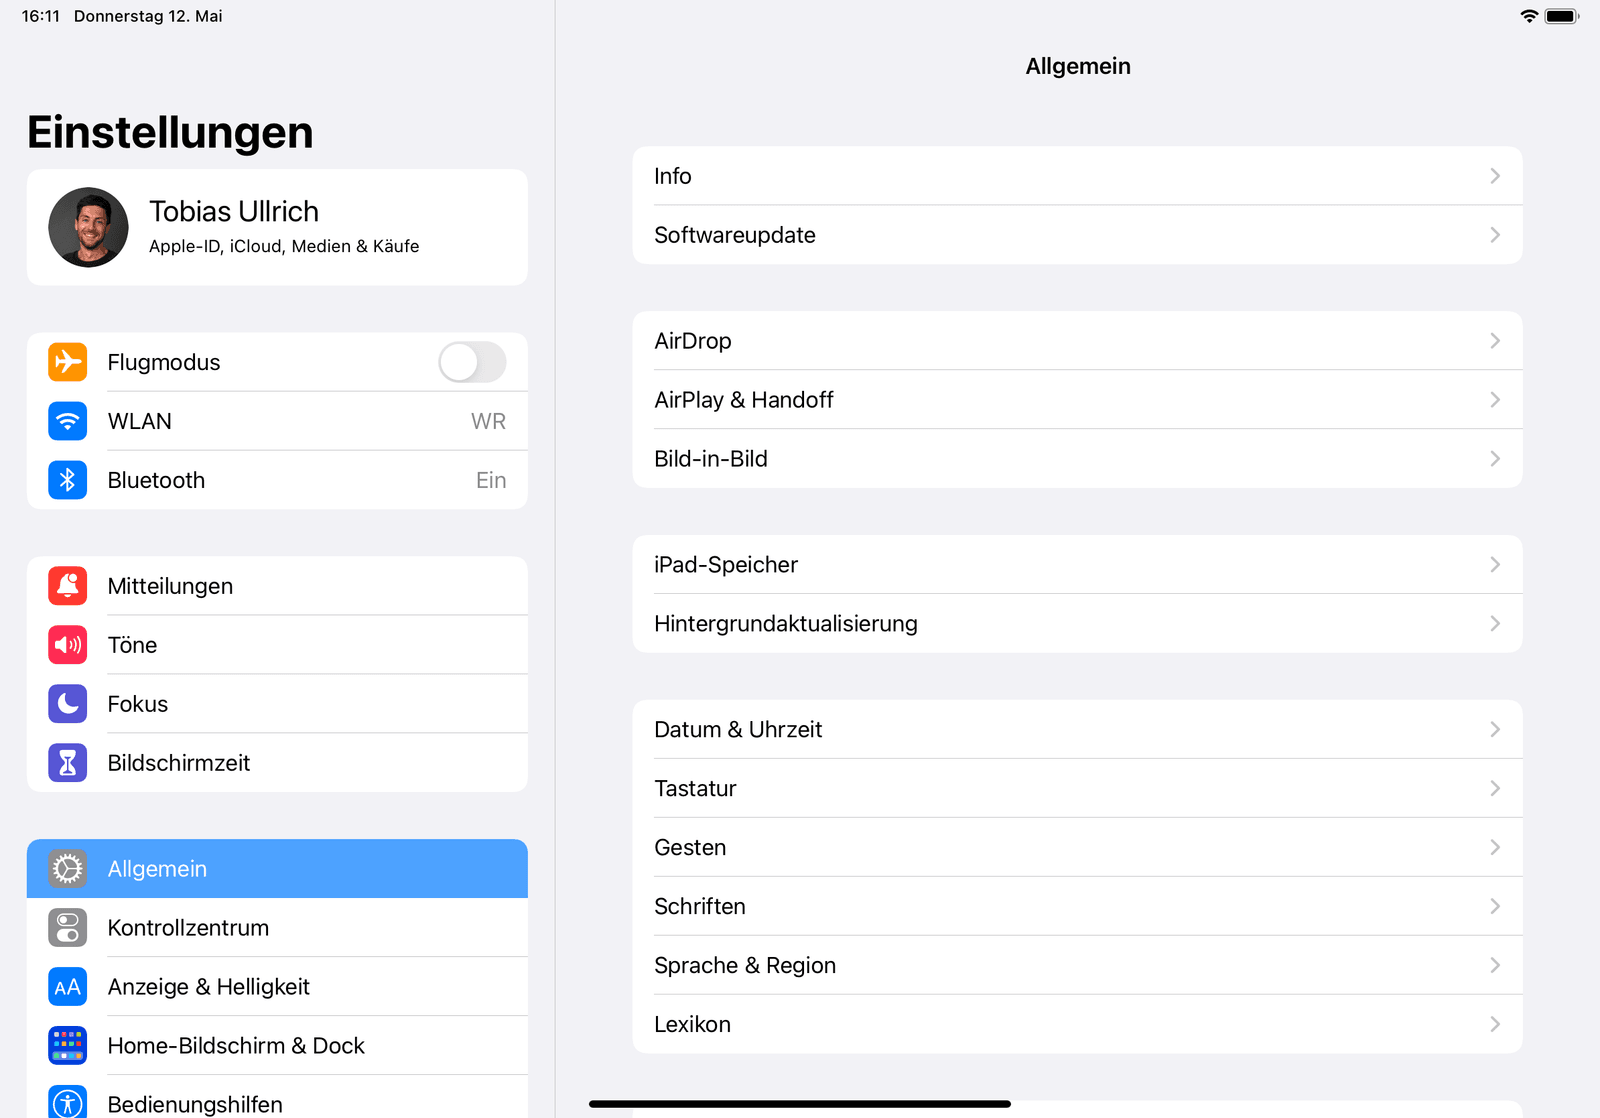Open Softwareupdate via its chevron

tap(1495, 235)
